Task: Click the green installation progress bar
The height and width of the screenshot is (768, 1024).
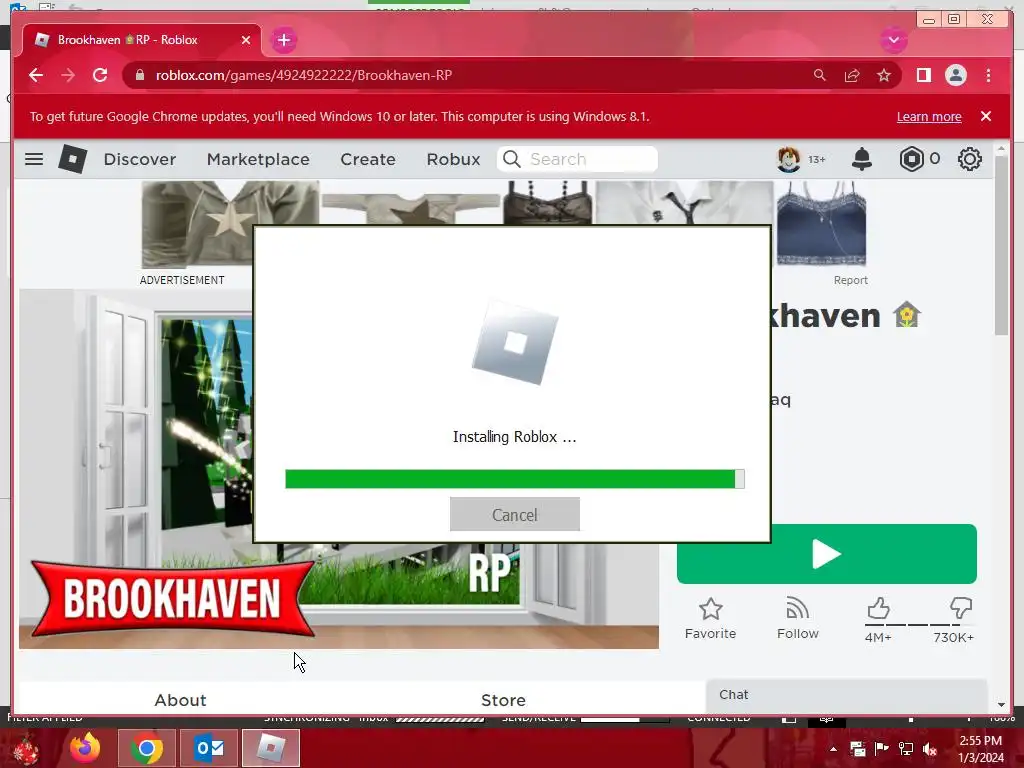Action: pos(515,479)
